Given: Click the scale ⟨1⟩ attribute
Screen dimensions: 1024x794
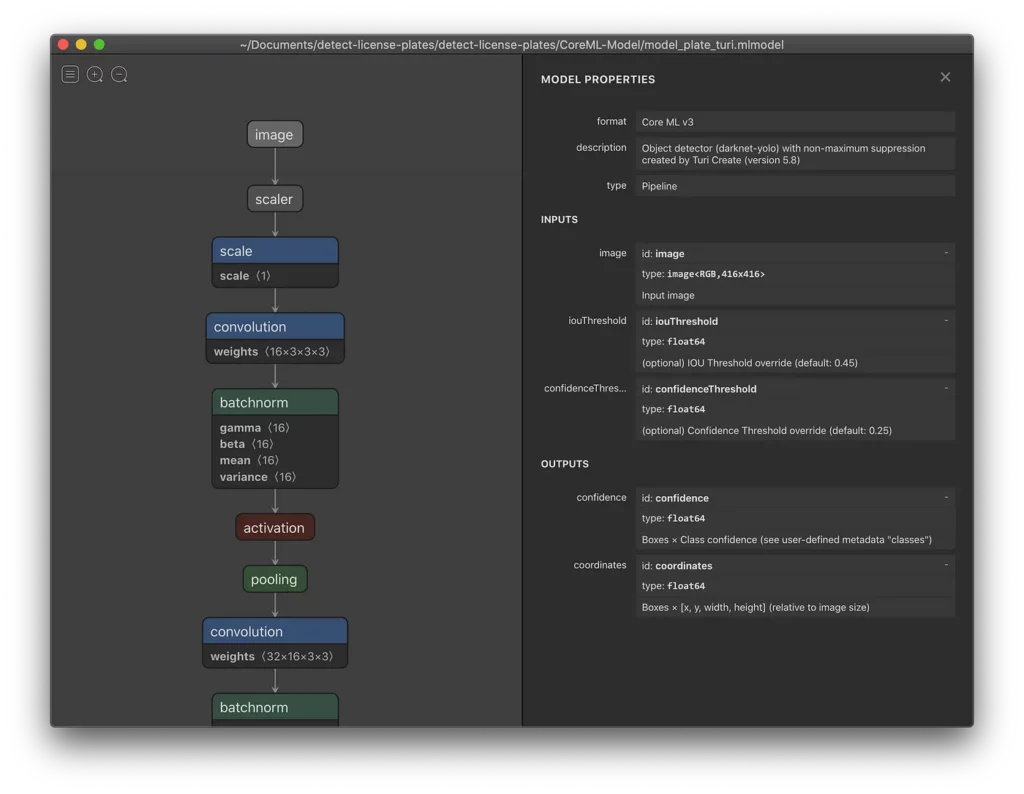Looking at the screenshot, I should tap(245, 276).
